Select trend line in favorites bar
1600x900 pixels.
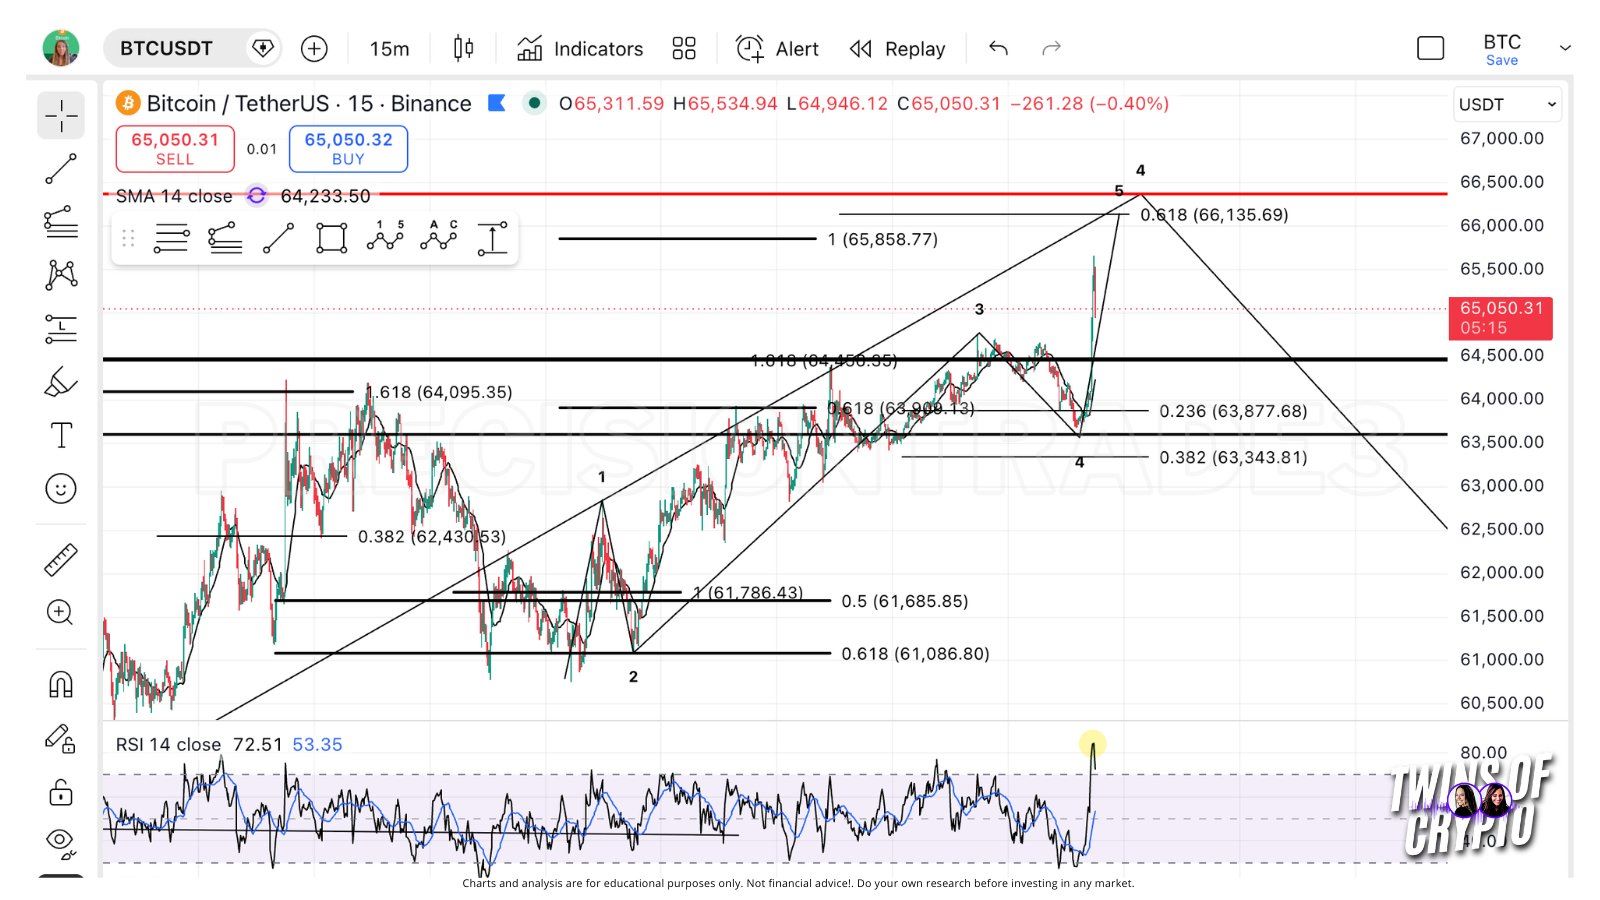pyautogui.click(x=278, y=238)
